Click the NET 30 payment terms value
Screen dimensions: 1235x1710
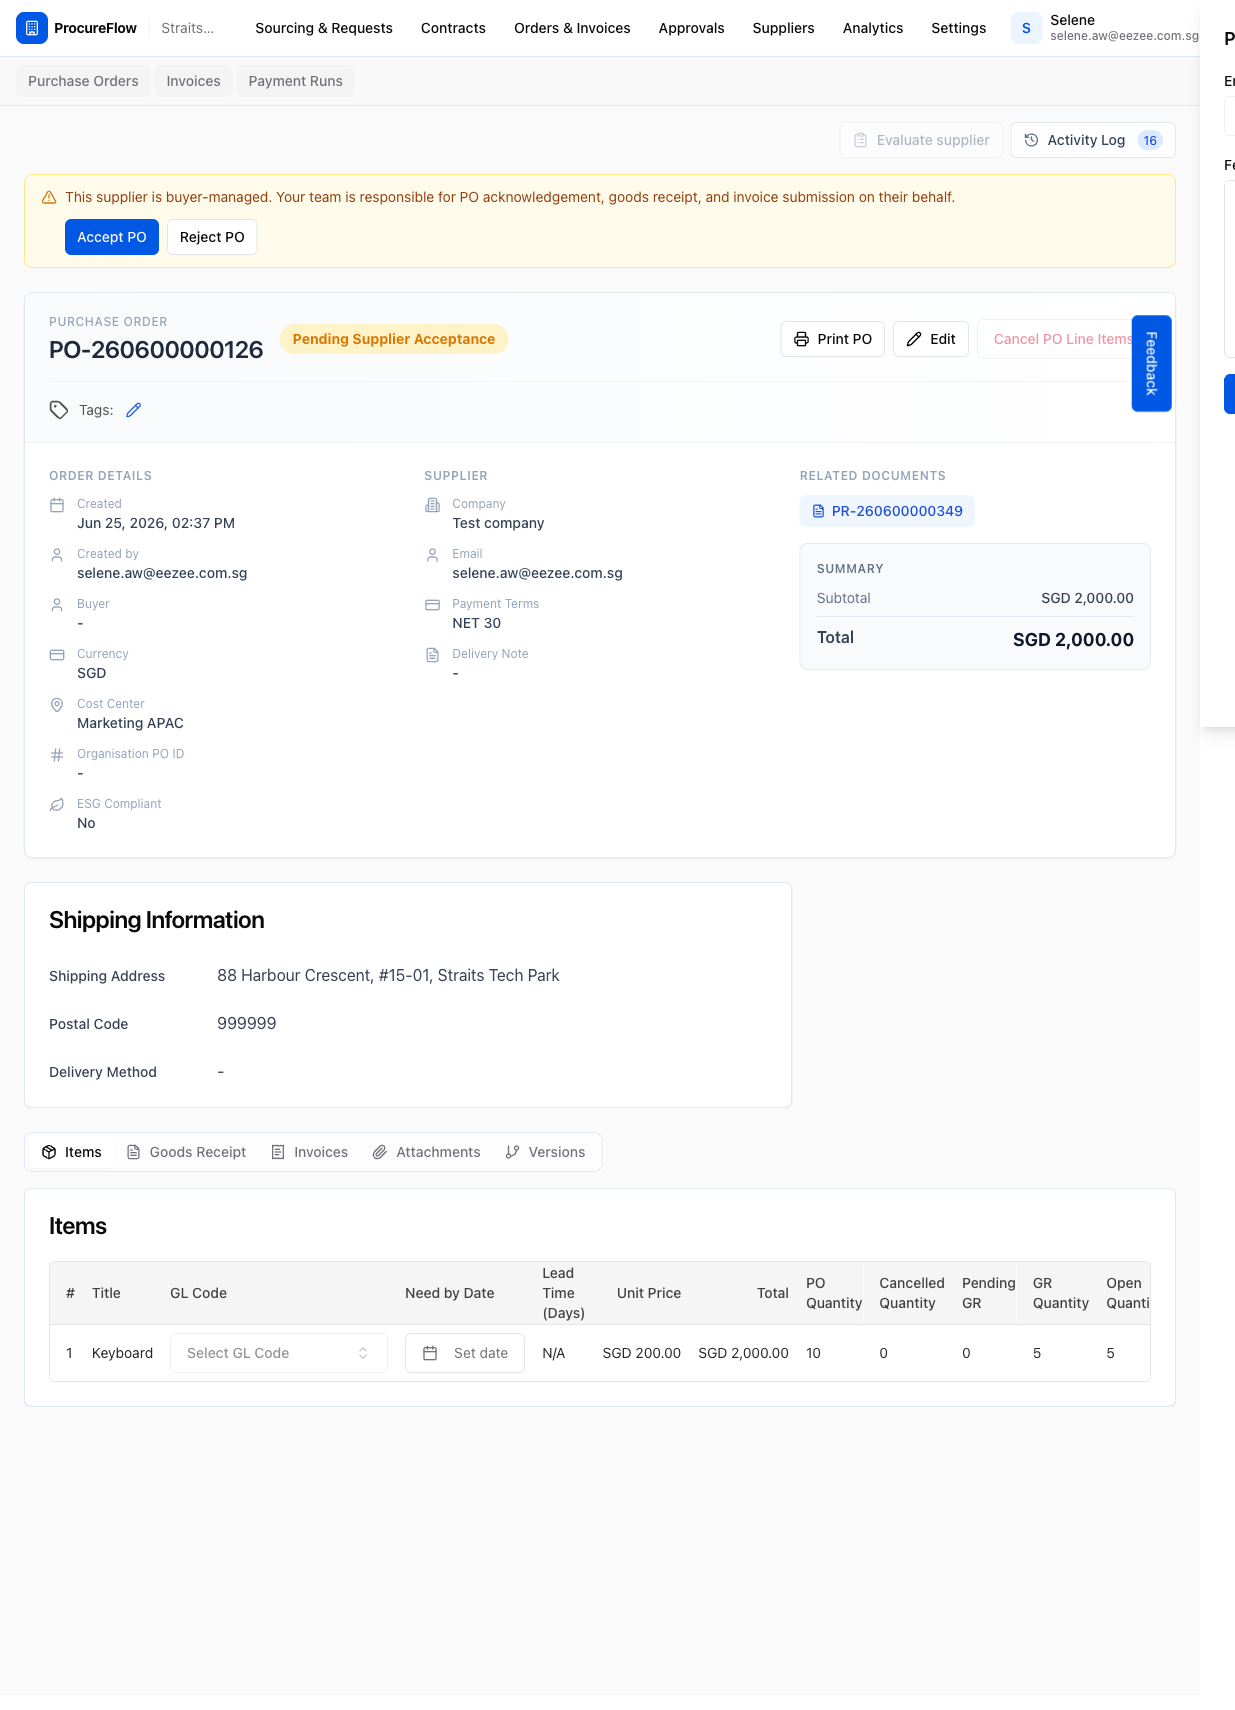pos(477,623)
